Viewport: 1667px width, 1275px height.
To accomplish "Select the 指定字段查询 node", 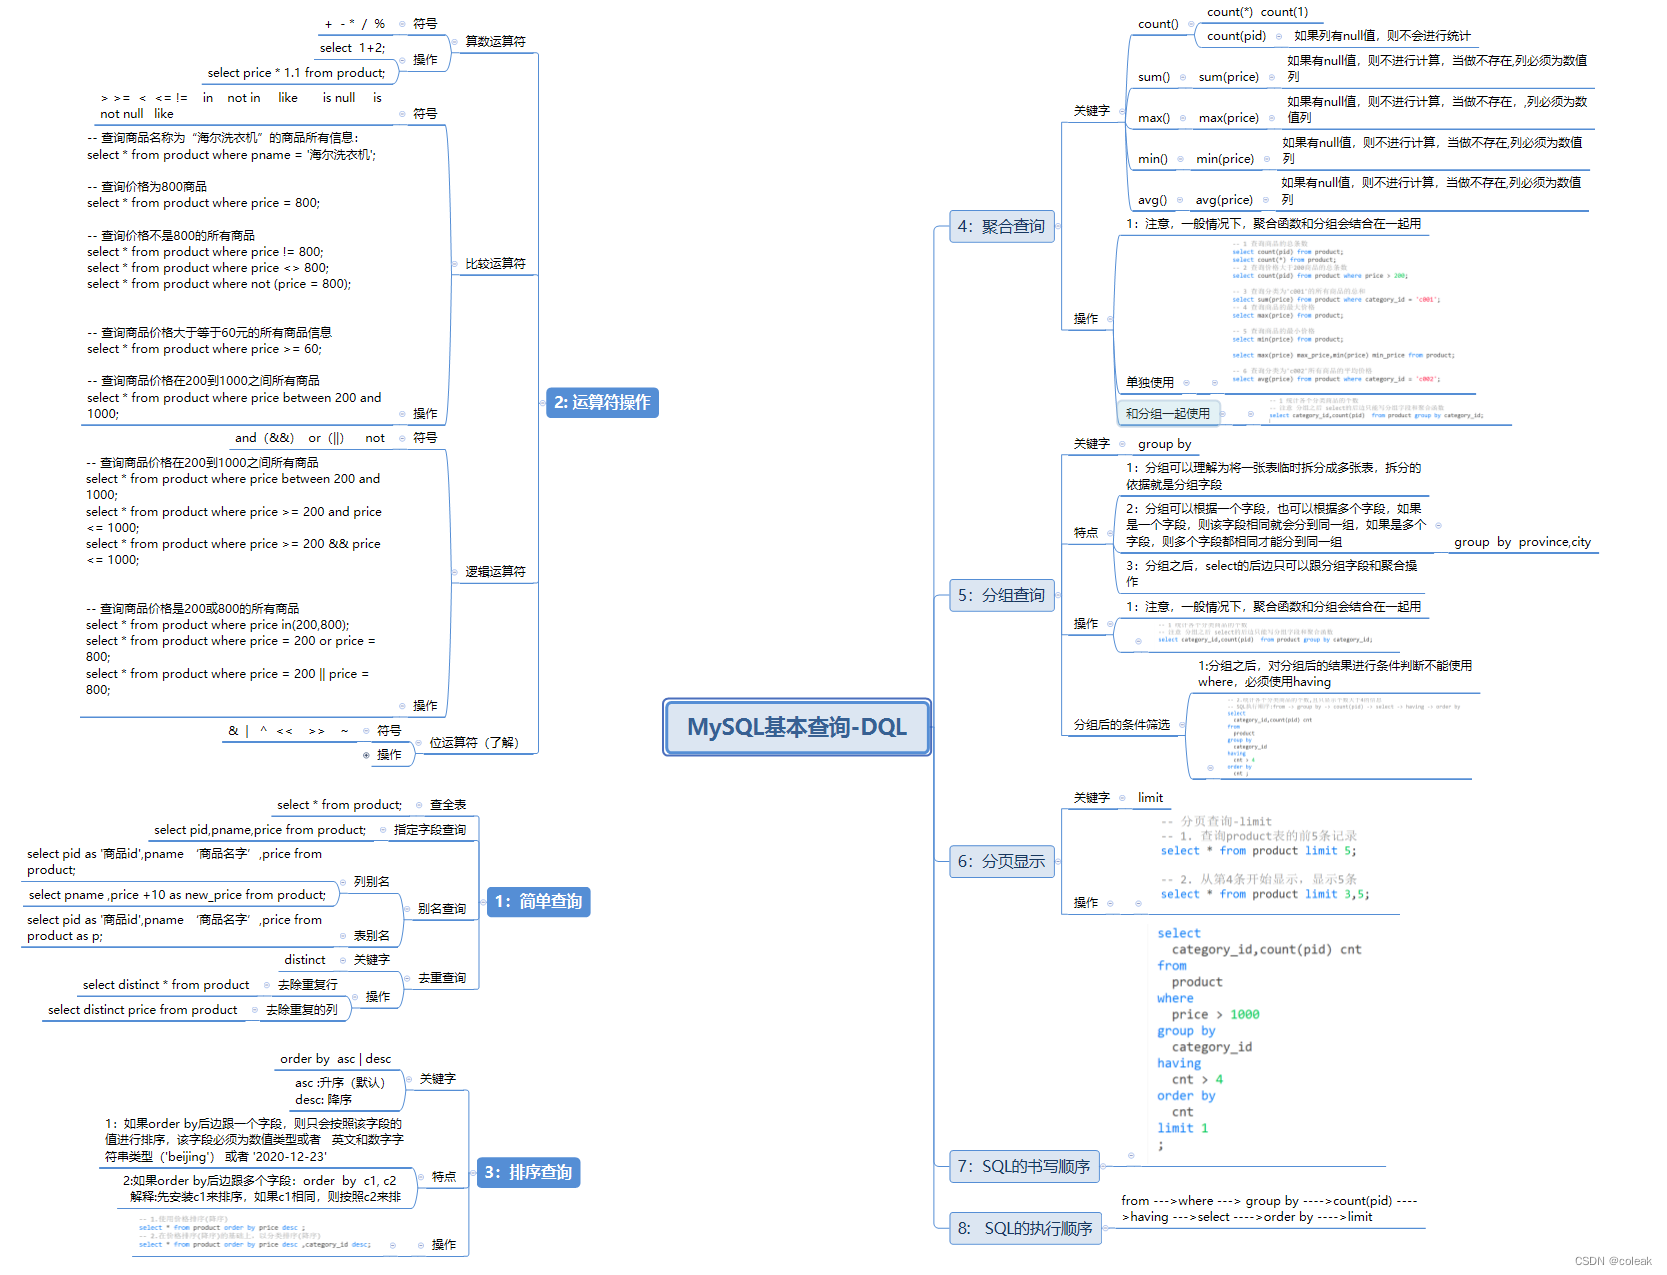I will tap(430, 830).
